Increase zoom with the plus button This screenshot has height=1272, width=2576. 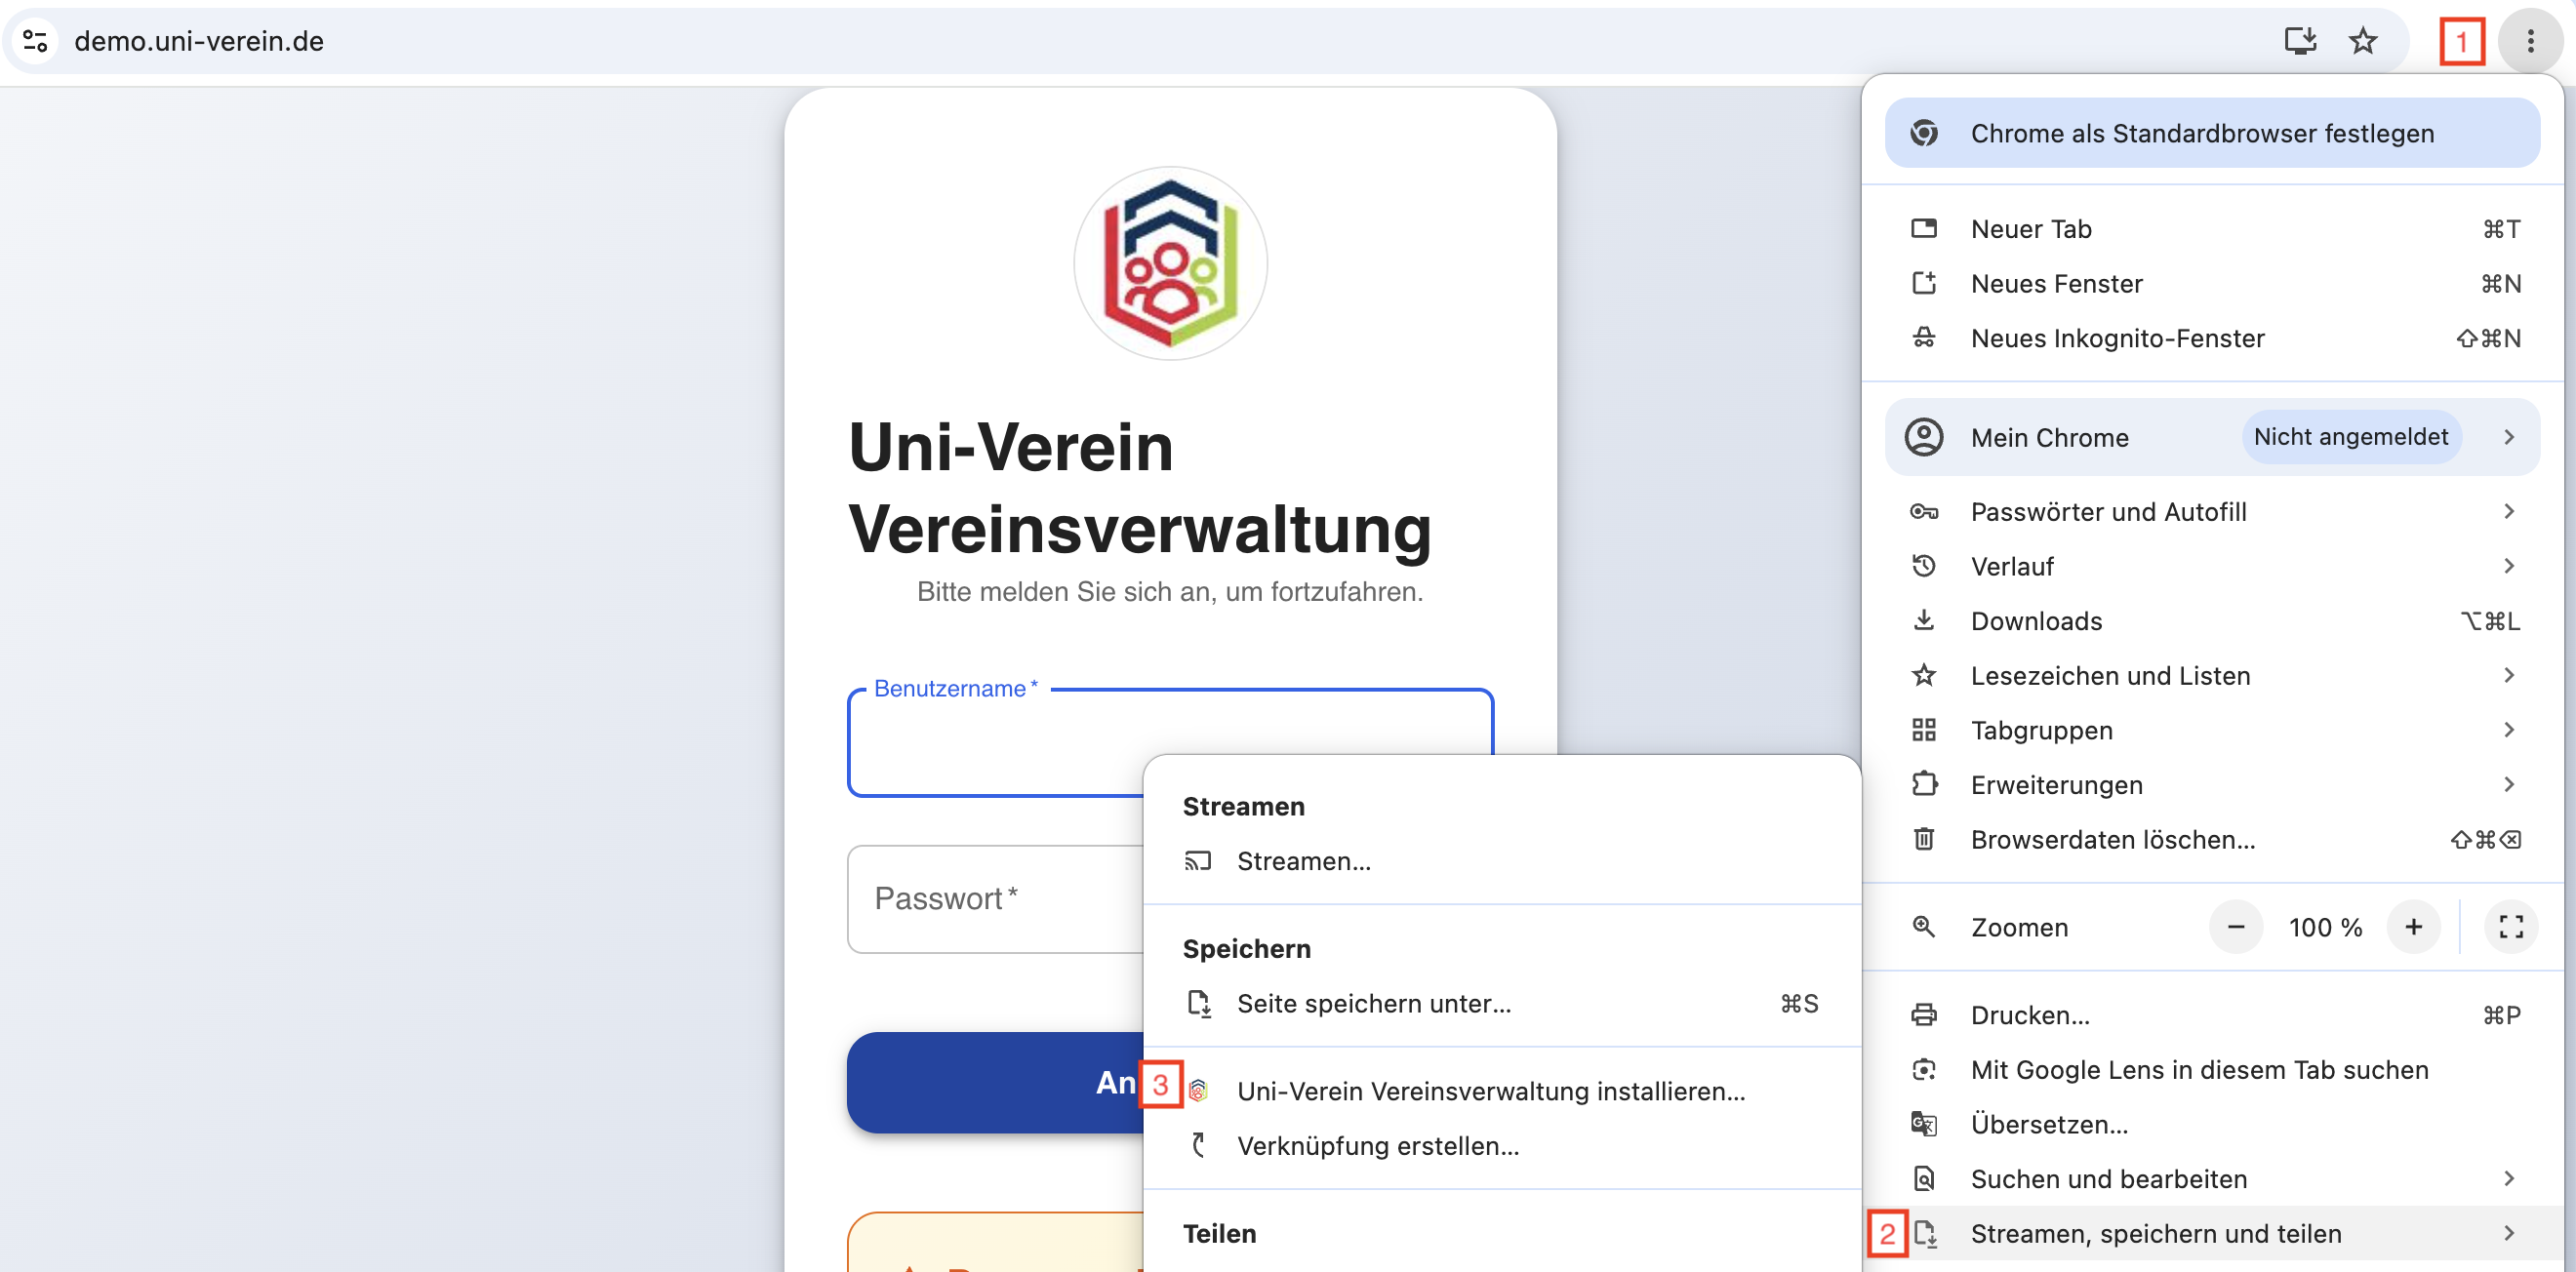(2413, 927)
